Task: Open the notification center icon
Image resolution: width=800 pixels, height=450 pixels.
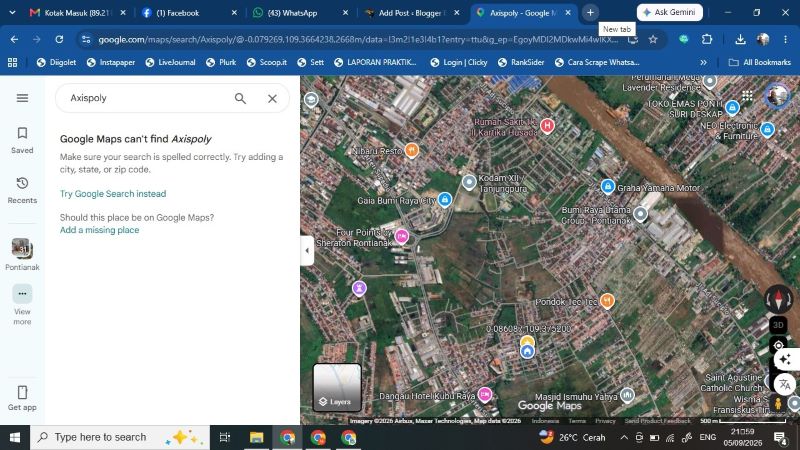Action: pos(780,437)
